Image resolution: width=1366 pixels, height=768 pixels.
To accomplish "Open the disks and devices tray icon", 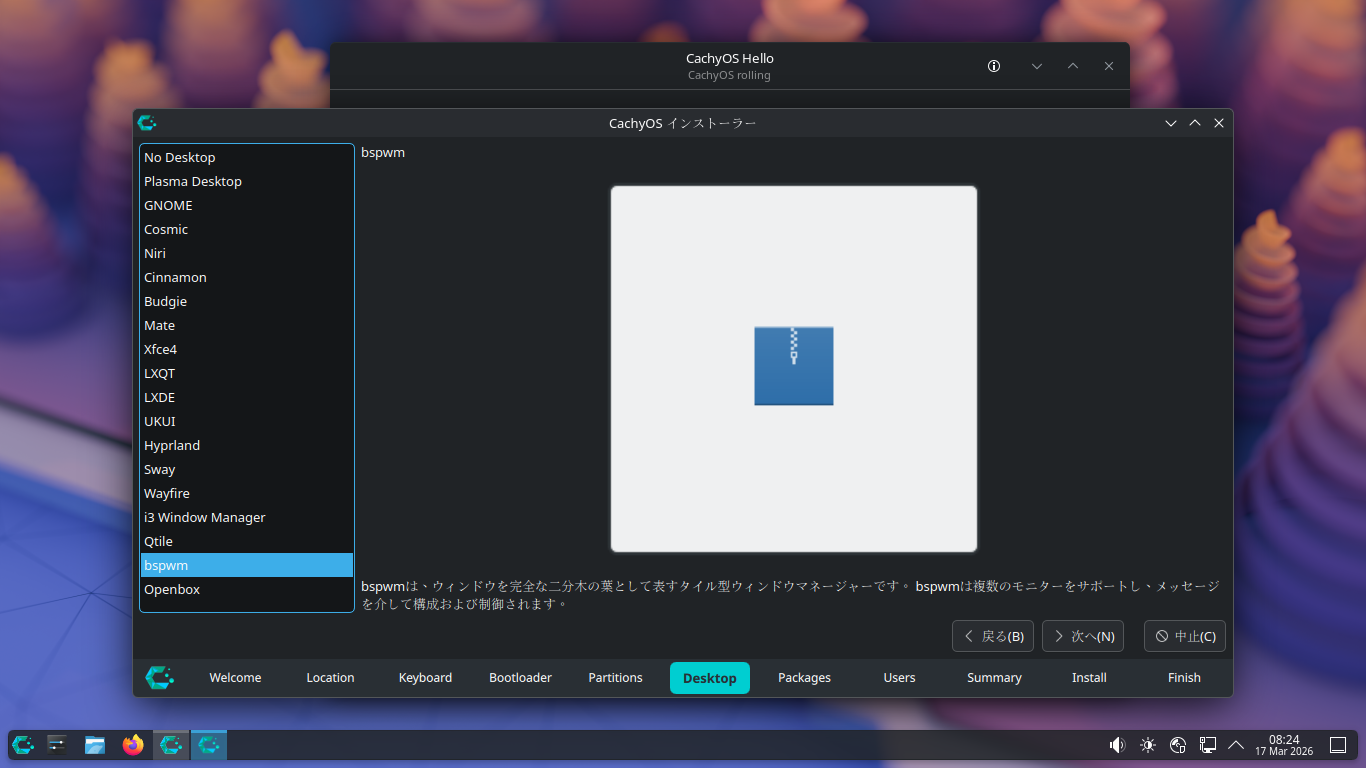I will 1178,745.
